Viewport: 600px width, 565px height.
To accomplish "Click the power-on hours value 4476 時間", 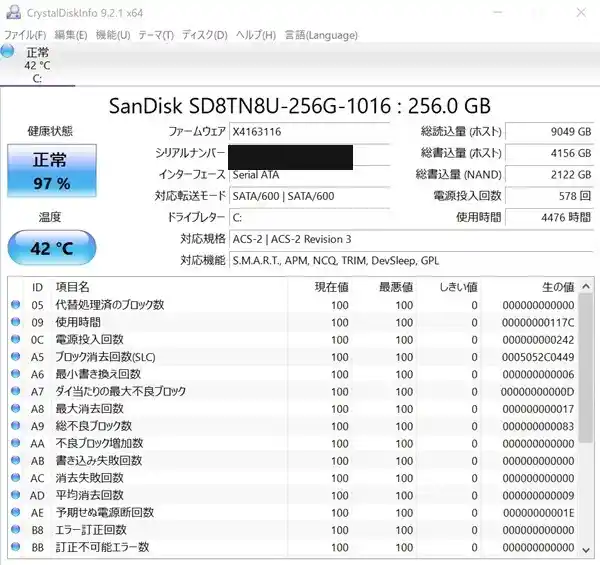I will tap(549, 218).
